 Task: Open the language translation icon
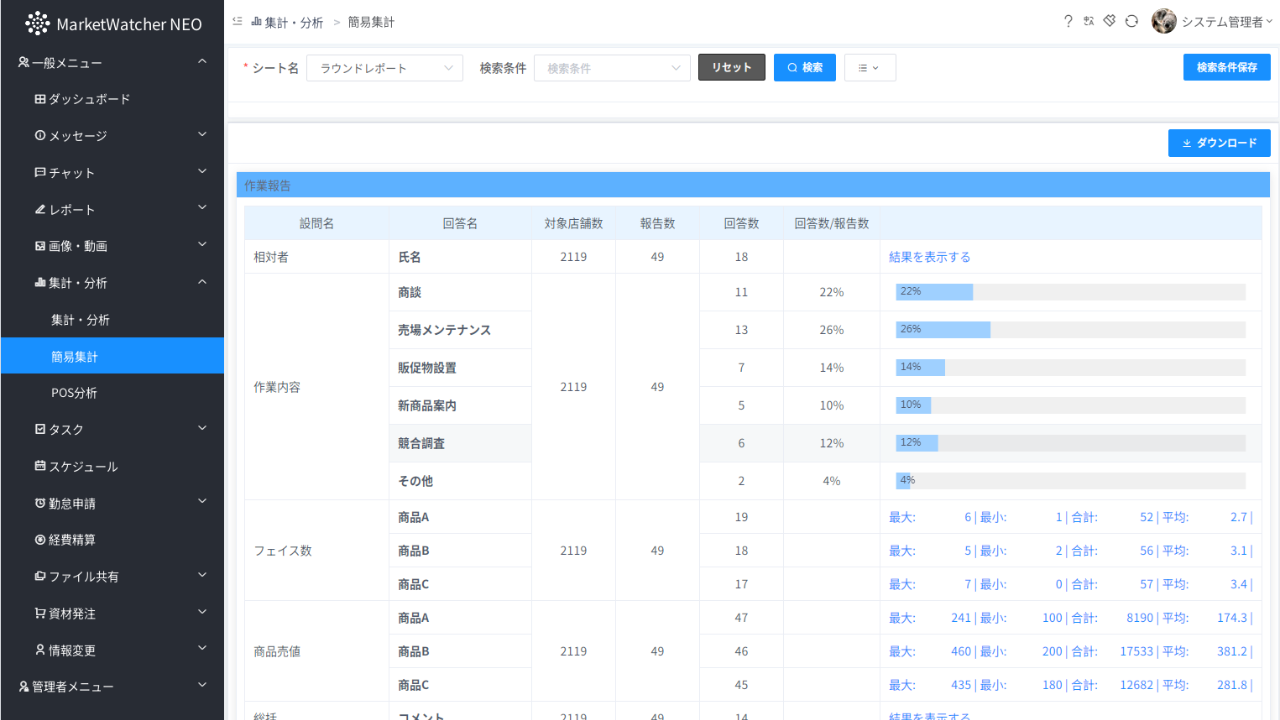coord(1089,21)
